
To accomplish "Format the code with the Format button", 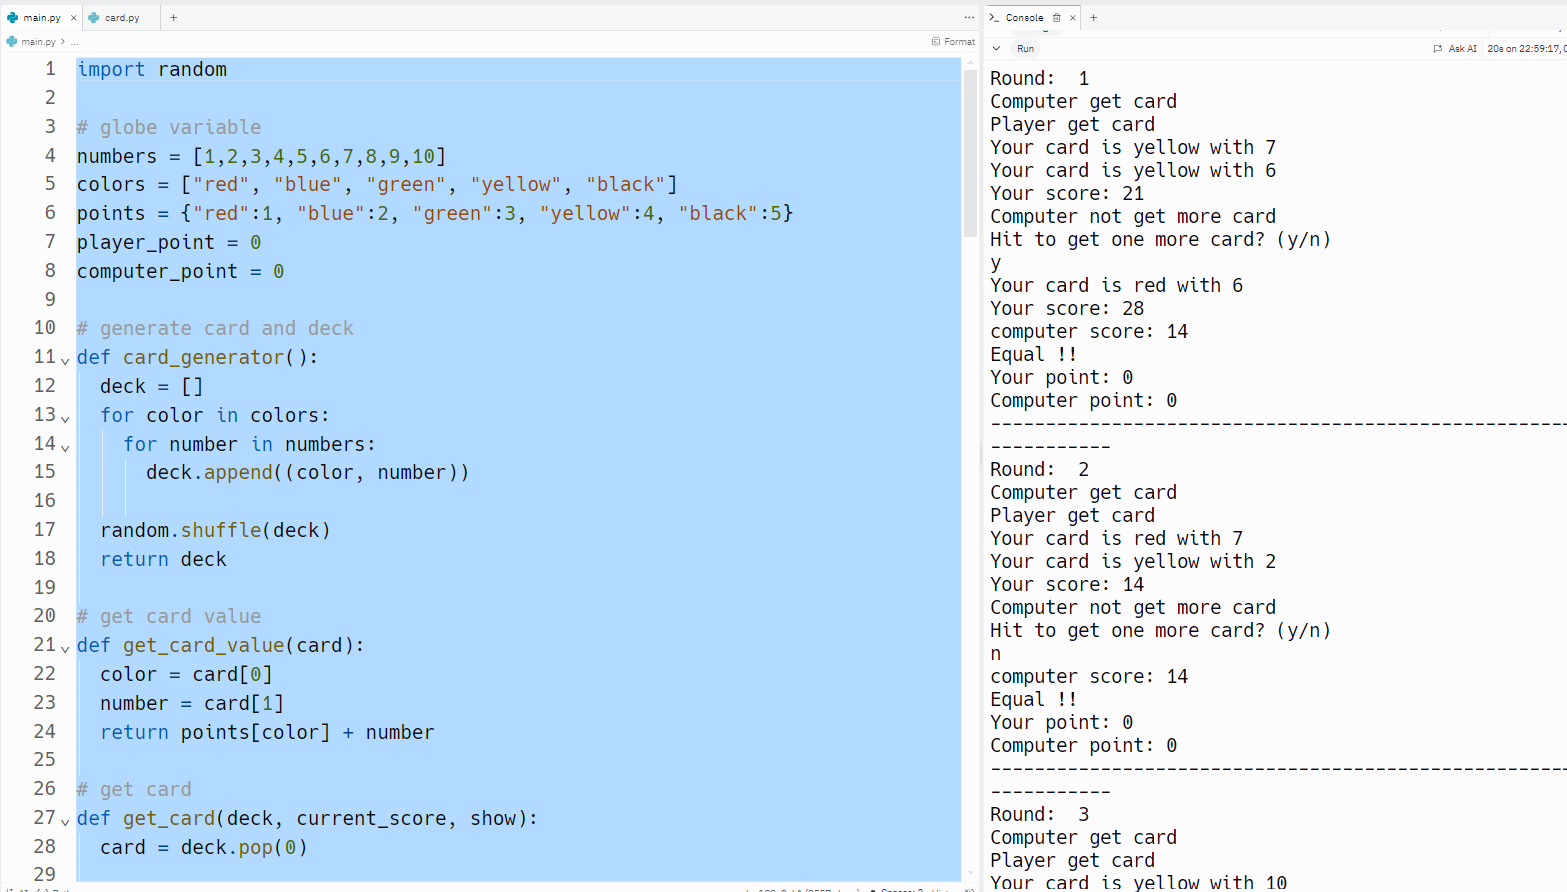I will 953,42.
